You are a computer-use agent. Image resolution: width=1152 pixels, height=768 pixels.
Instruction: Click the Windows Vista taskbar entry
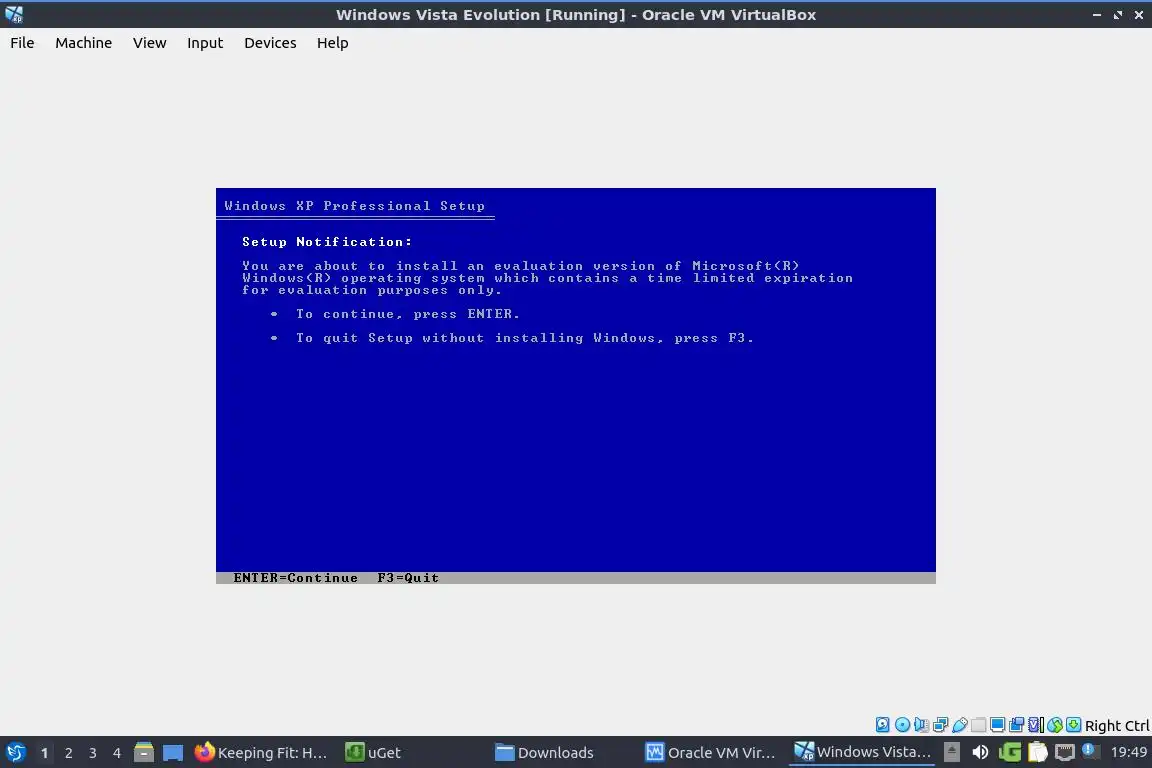tap(862, 752)
